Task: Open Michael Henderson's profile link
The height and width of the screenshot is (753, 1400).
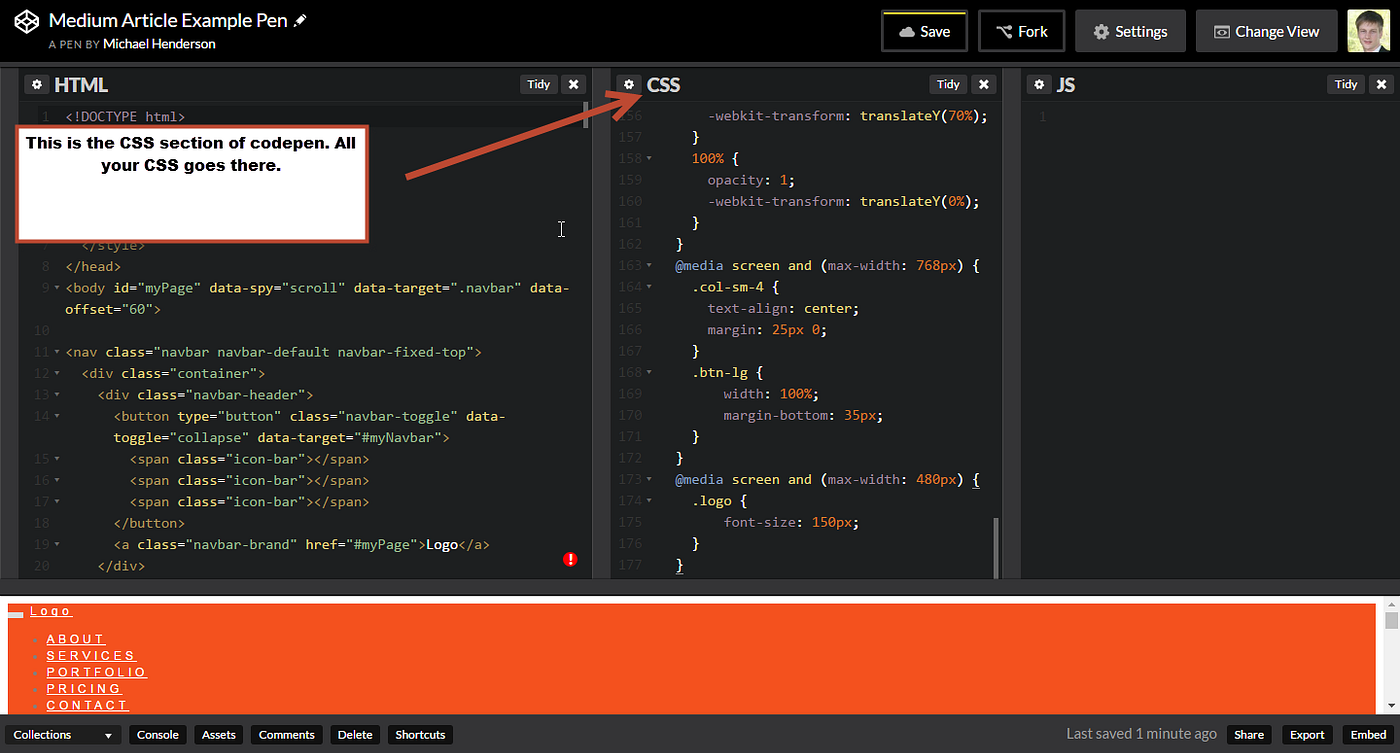Action: [159, 44]
